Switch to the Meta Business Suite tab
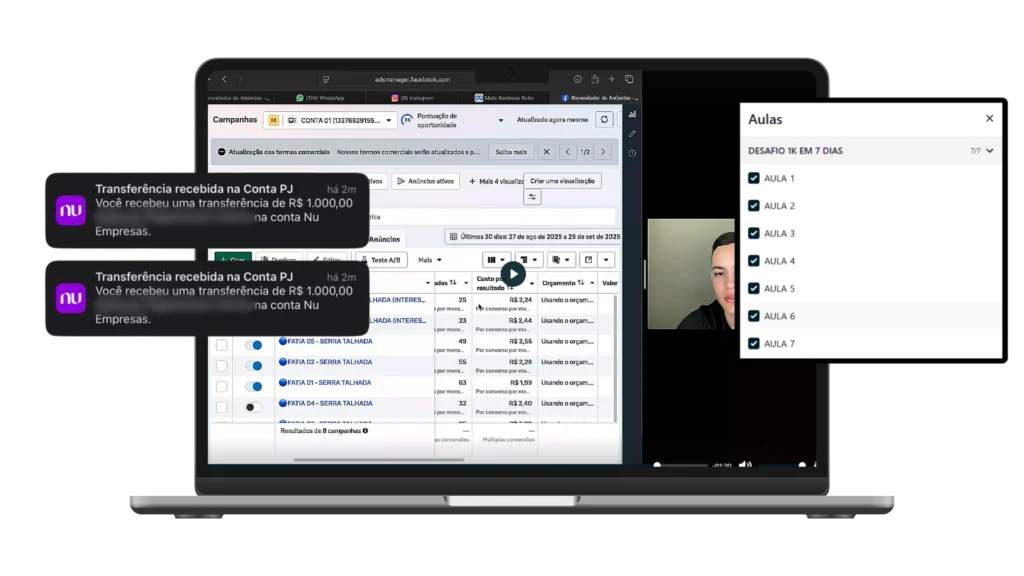1024x576 pixels. (510, 98)
